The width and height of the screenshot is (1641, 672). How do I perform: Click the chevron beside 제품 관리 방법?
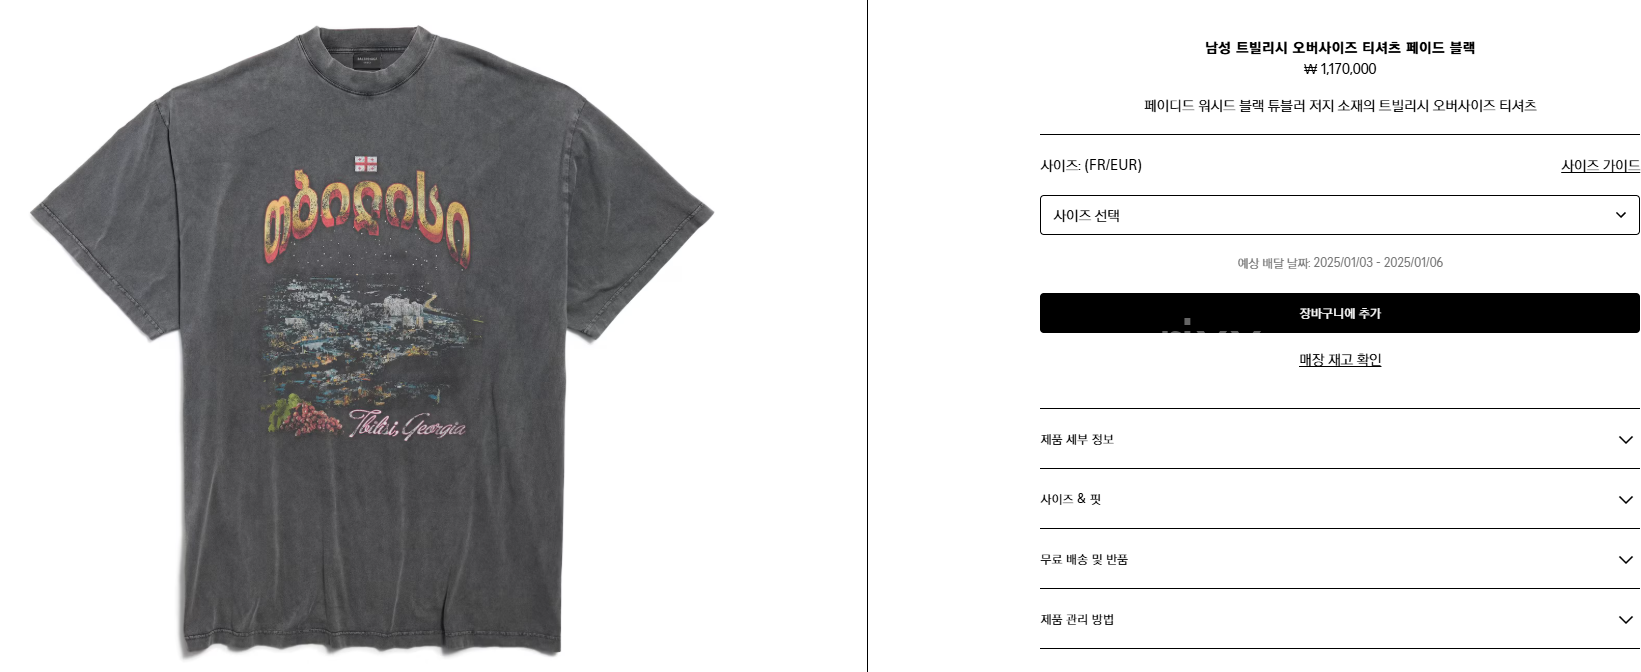[x=1625, y=620]
